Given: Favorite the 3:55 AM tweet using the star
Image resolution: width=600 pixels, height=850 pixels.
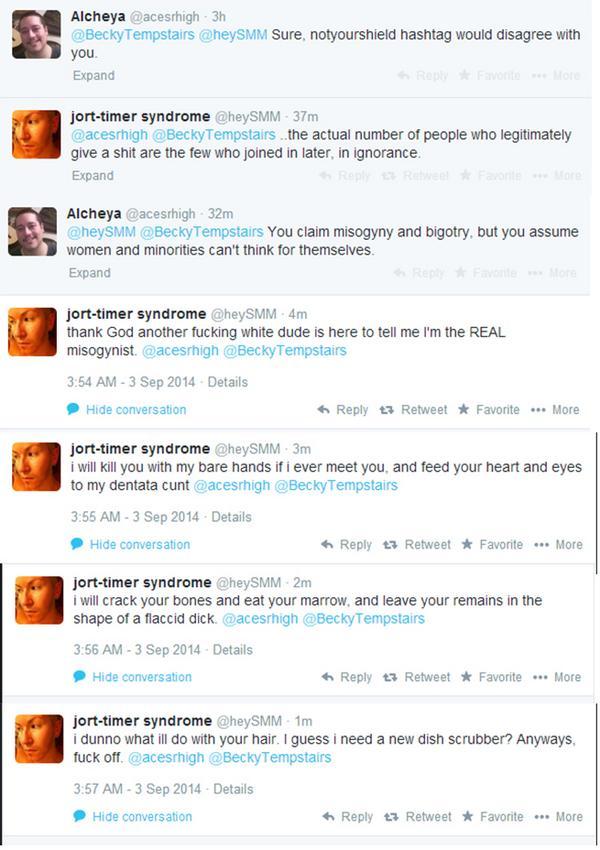Looking at the screenshot, I should coord(467,545).
